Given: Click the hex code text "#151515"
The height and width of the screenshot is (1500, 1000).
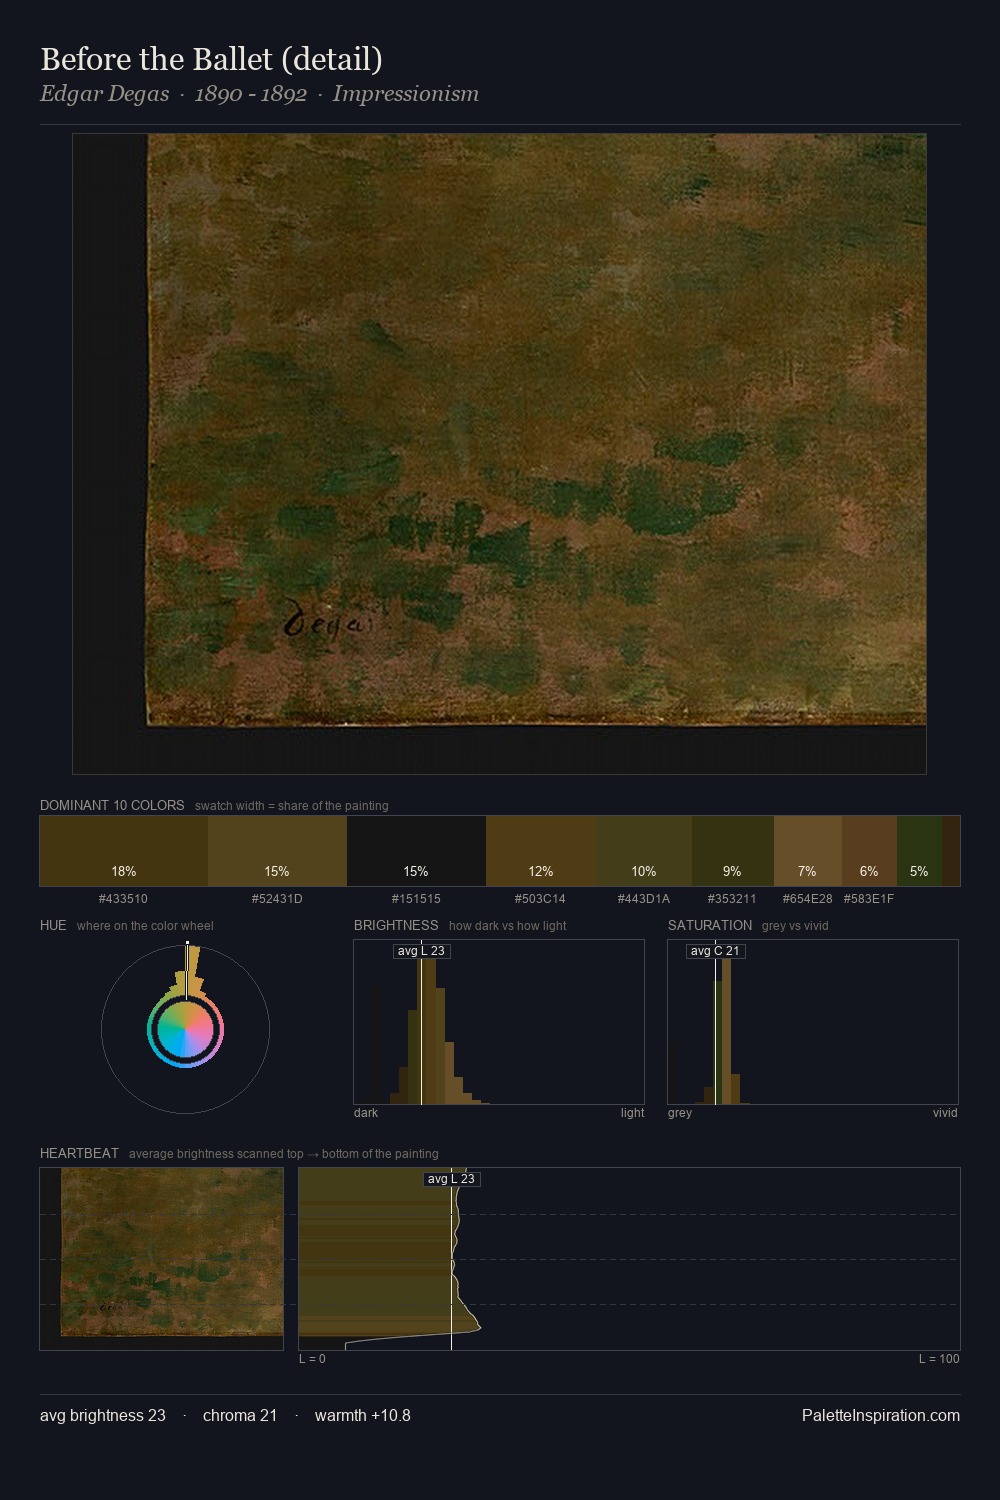Looking at the screenshot, I should click(x=416, y=899).
